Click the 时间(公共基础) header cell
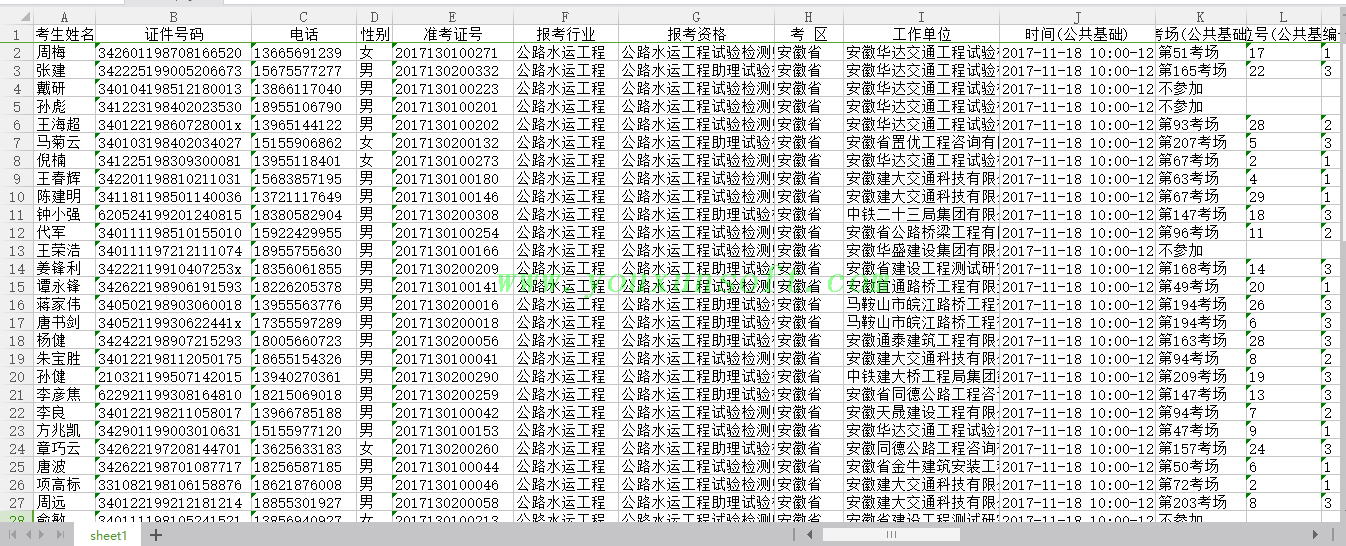 (x=1077, y=34)
